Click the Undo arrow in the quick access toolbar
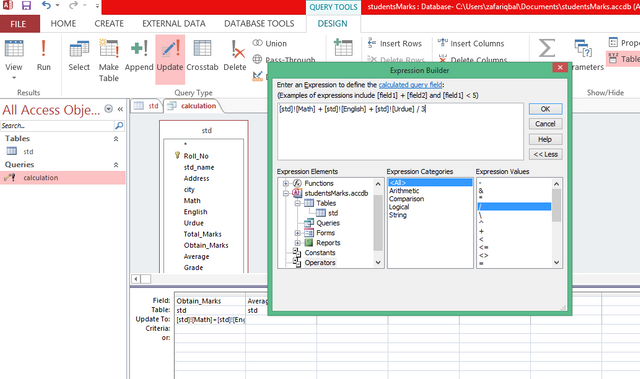This screenshot has height=379, width=640. (x=46, y=5)
